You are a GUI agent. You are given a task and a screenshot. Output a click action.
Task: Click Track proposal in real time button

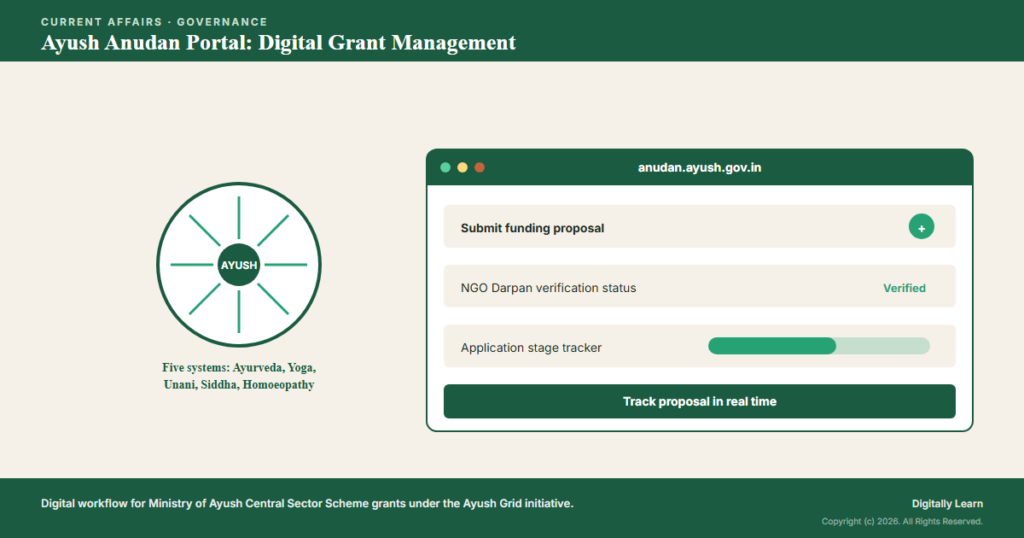coord(699,401)
